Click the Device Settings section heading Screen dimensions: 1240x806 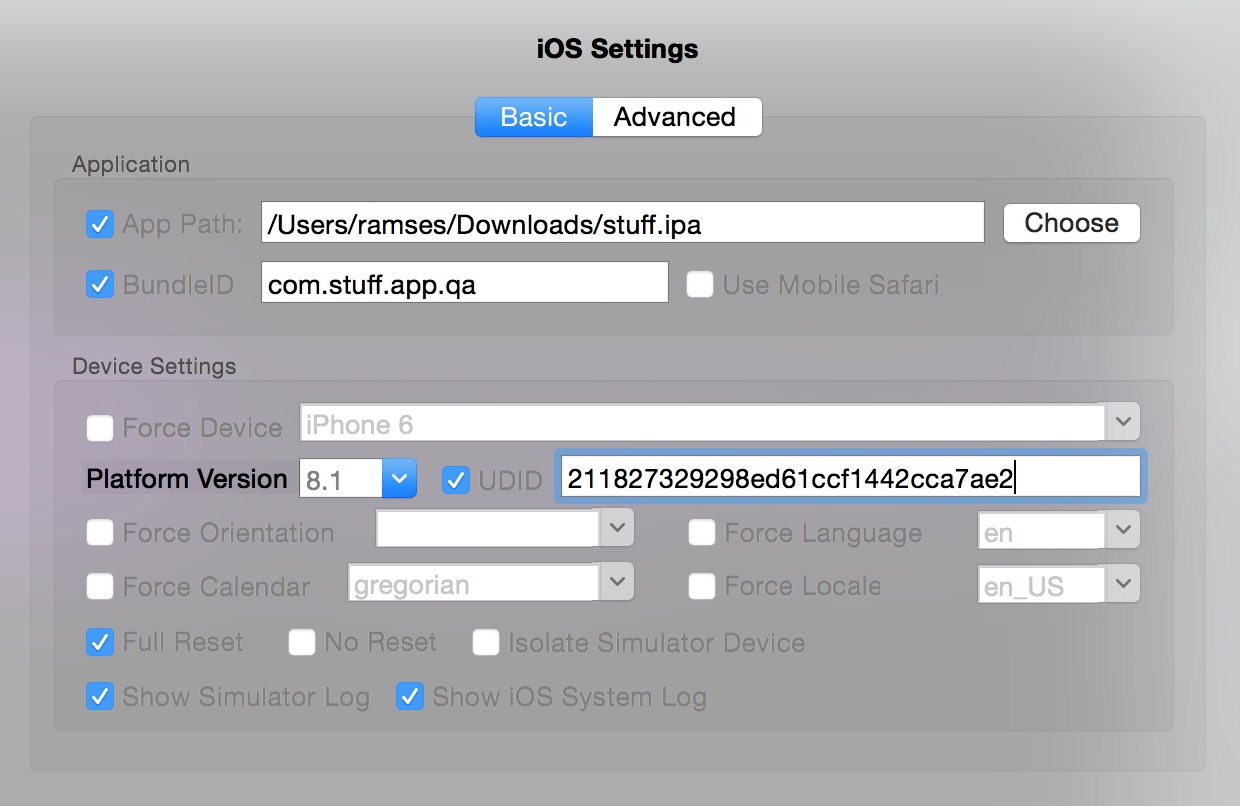tap(154, 366)
